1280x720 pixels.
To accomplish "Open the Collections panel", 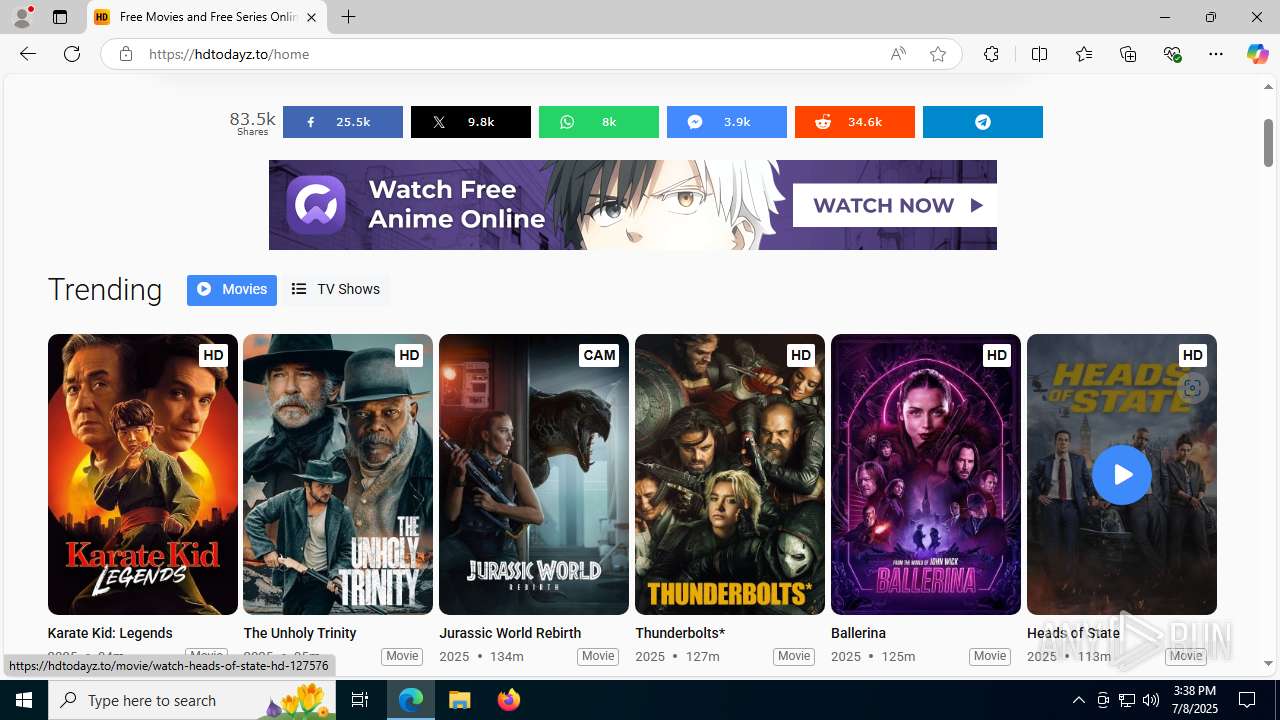I will tap(1128, 54).
